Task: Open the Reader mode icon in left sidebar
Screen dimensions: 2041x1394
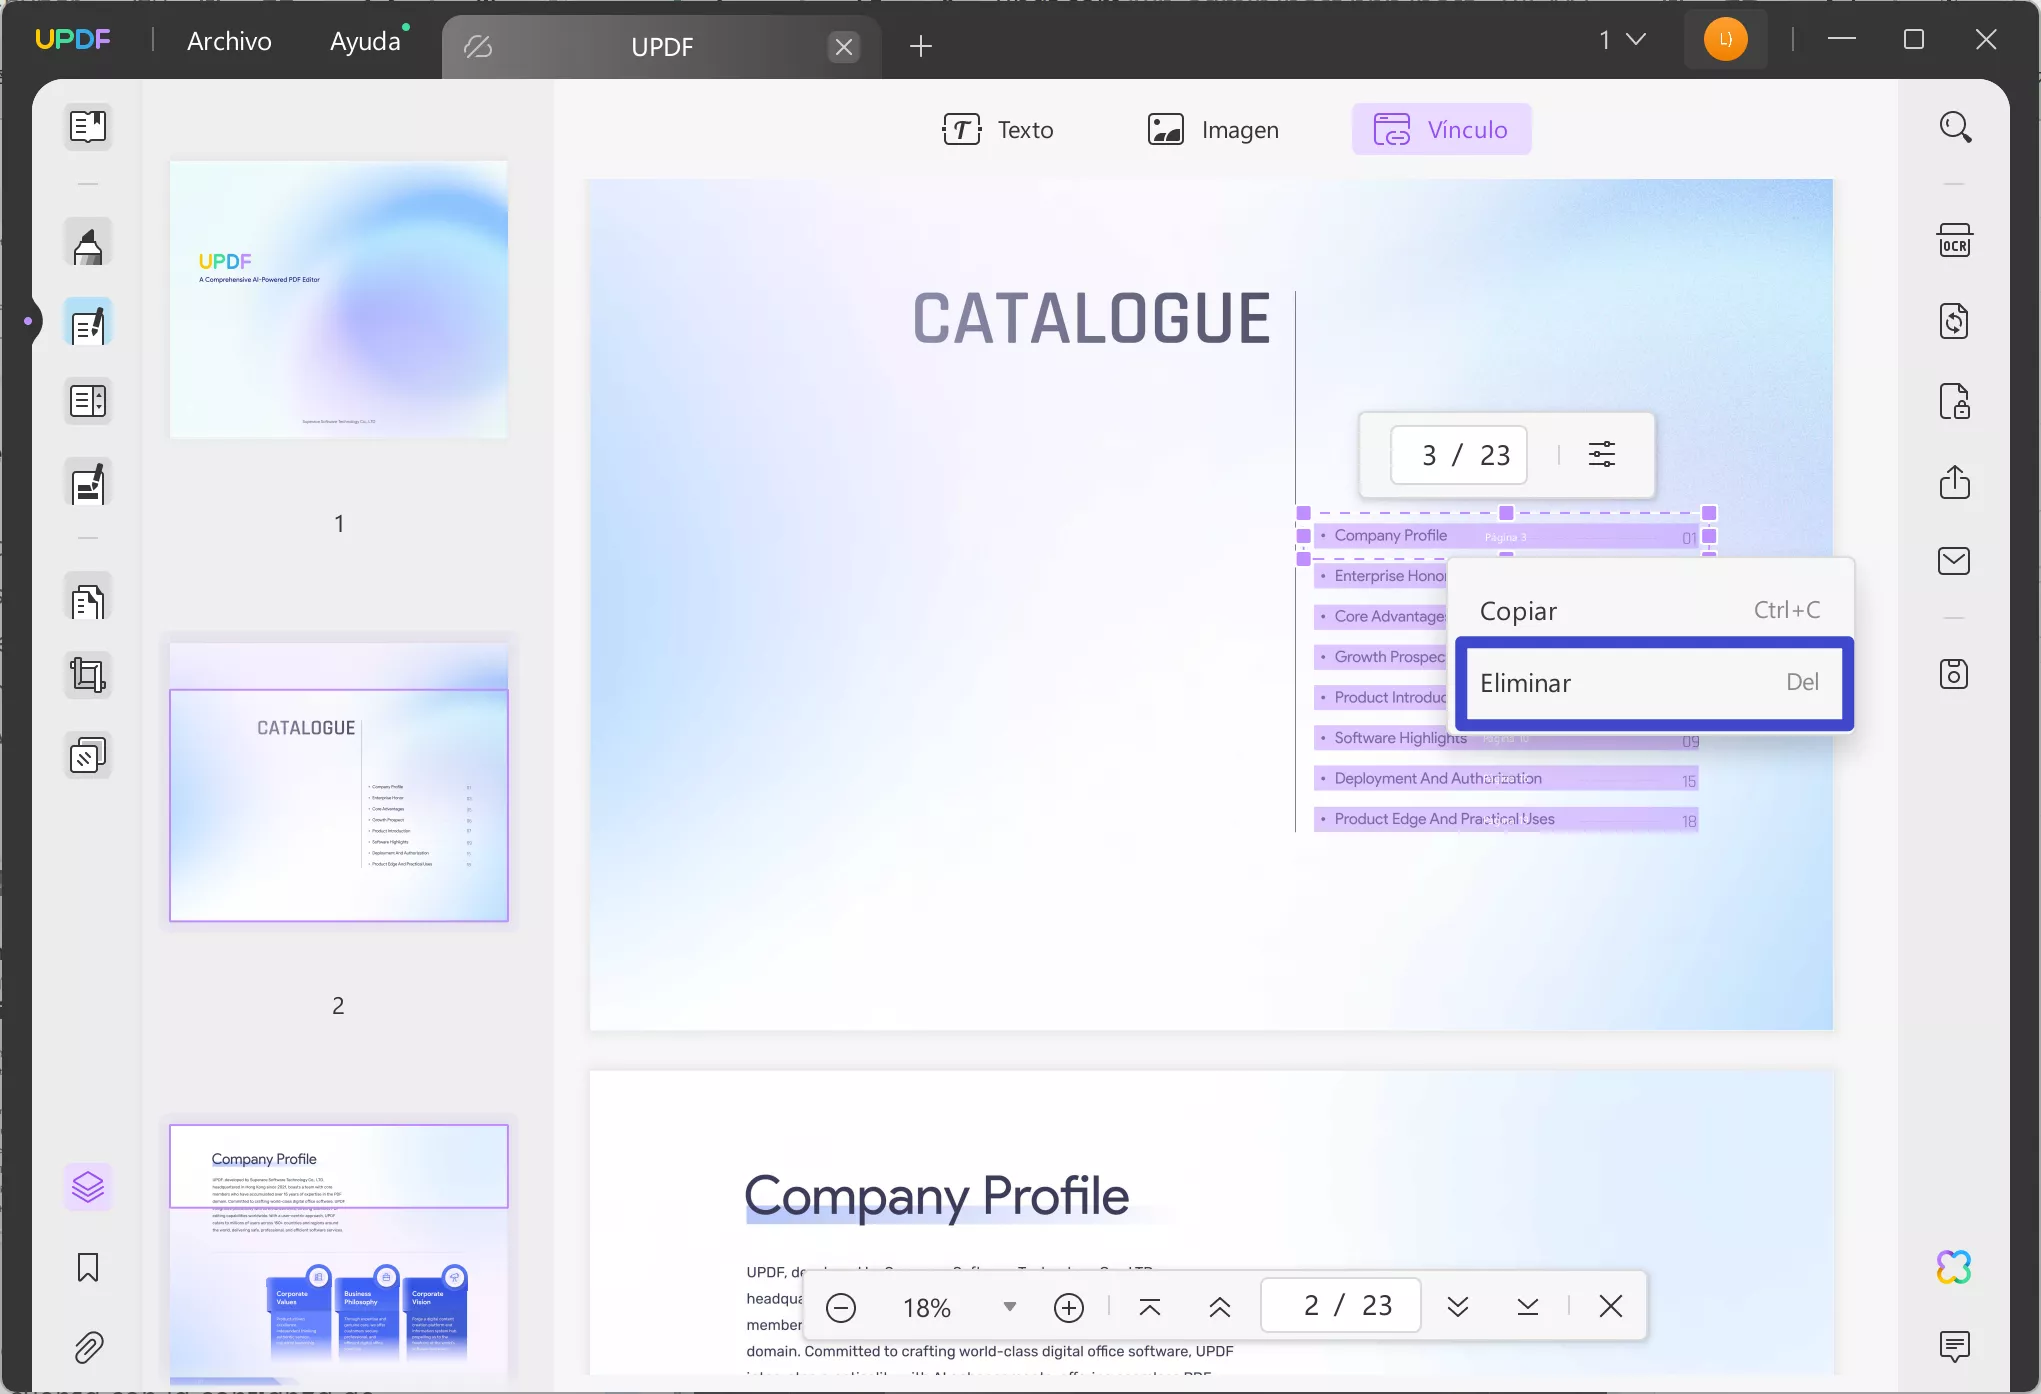Action: pos(88,127)
